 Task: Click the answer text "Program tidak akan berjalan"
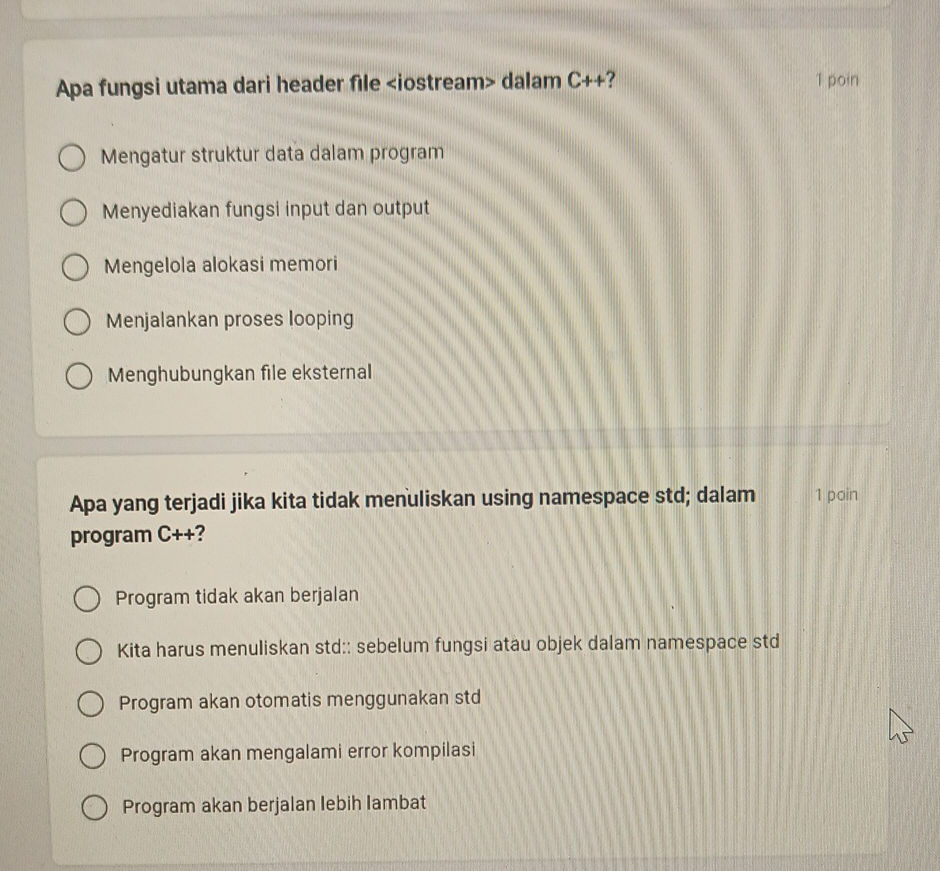point(237,596)
